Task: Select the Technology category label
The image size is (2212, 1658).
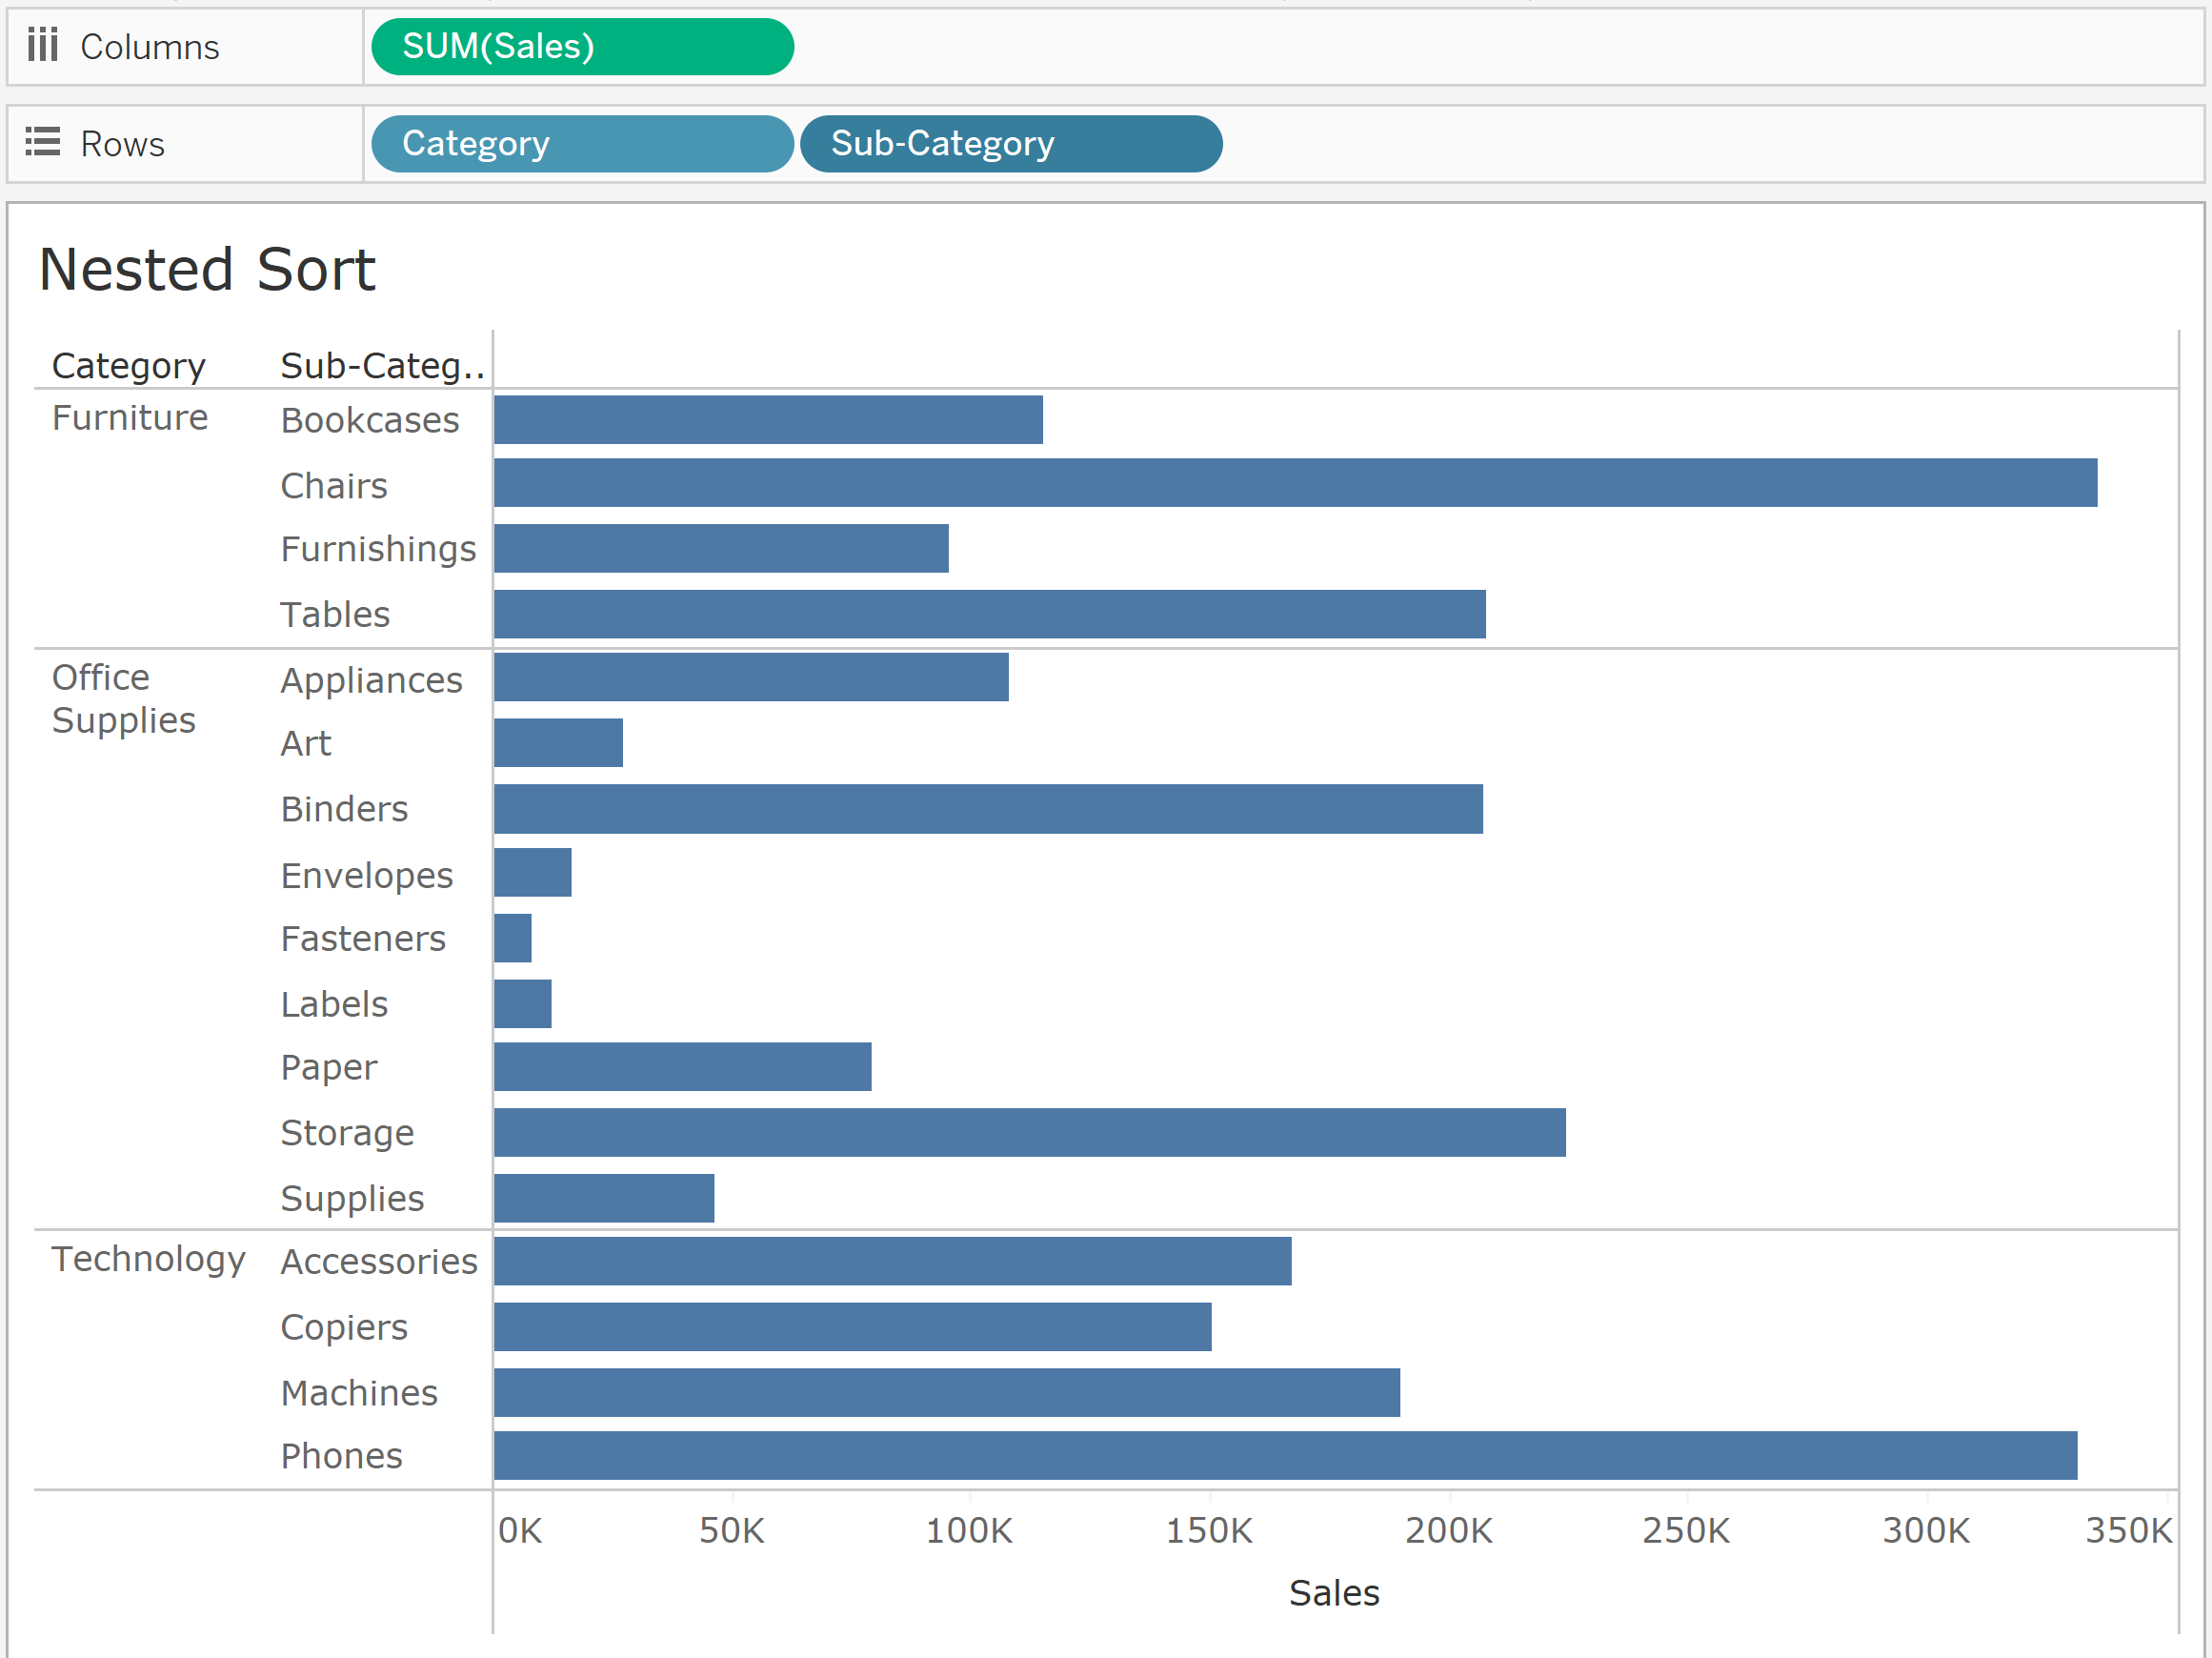Action: (148, 1259)
